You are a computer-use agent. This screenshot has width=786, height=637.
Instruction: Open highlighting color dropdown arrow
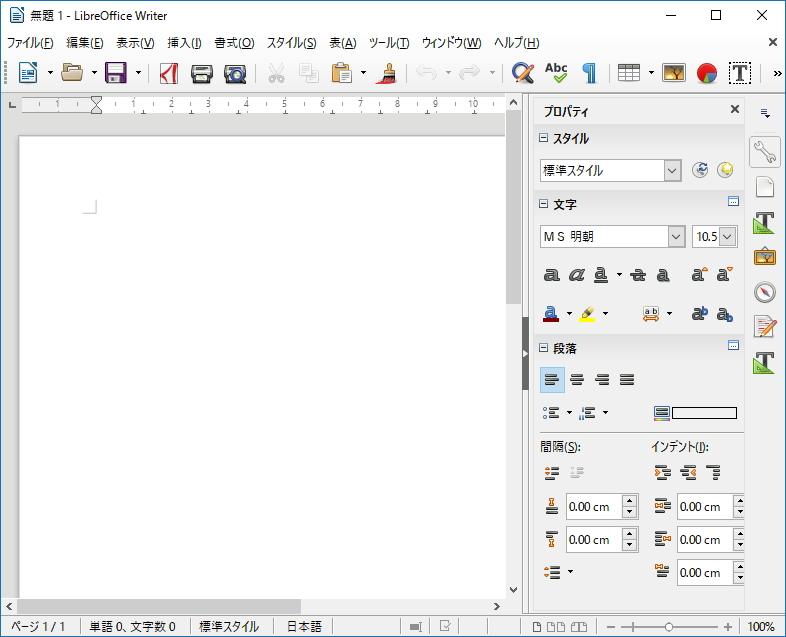tap(606, 314)
